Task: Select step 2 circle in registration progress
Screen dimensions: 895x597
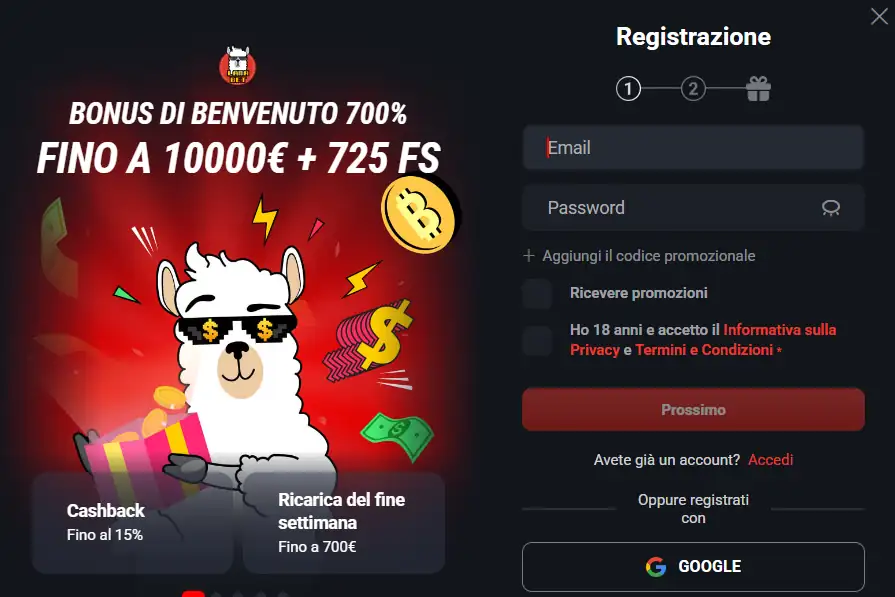Action: tap(693, 89)
